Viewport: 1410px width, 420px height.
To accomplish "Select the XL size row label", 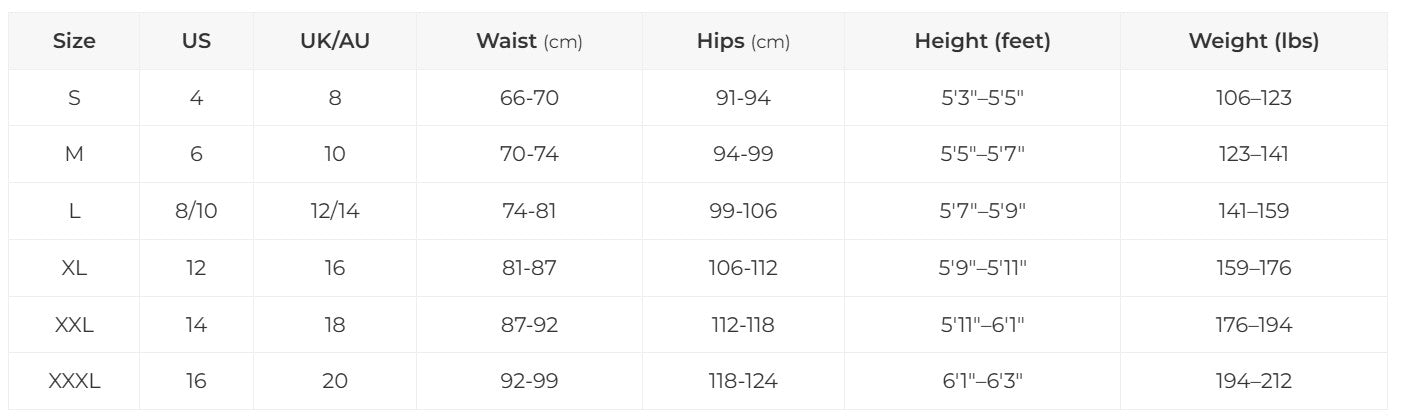I will (74, 268).
